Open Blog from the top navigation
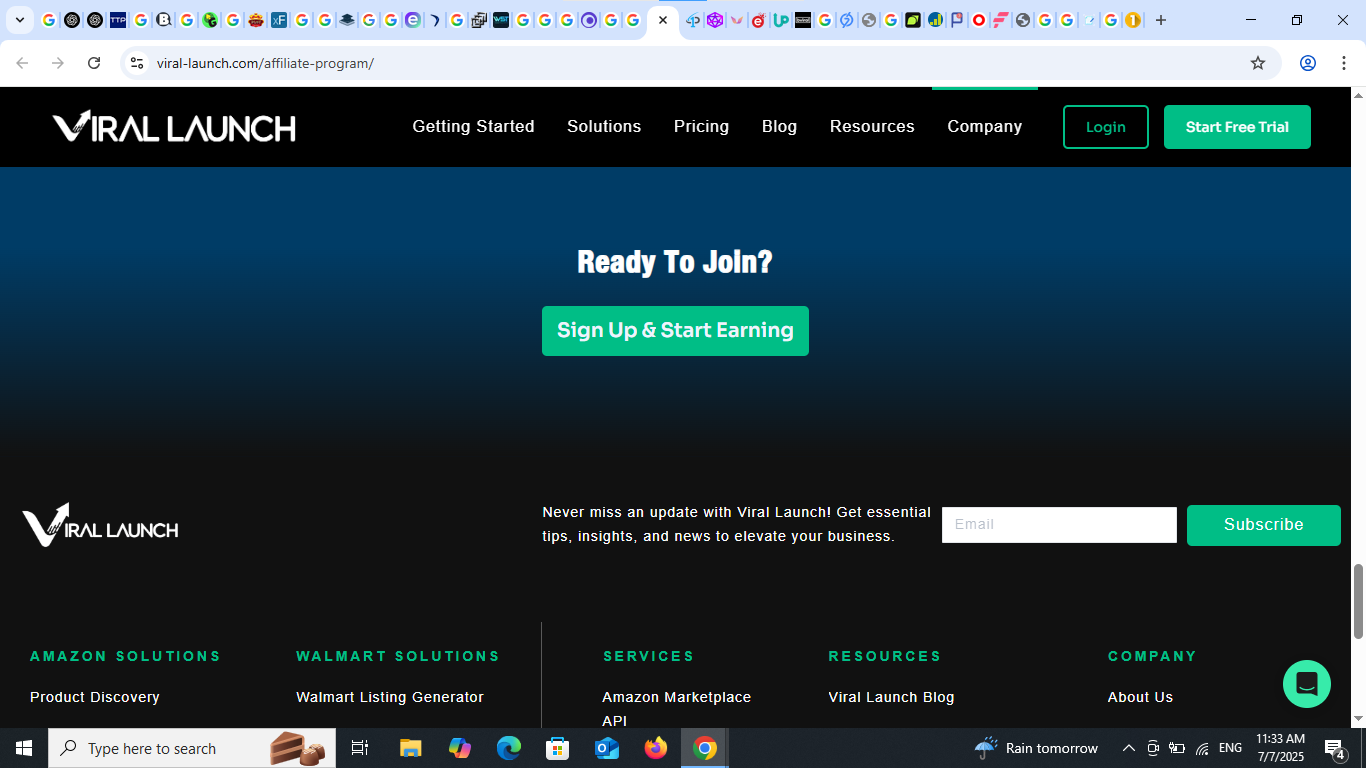The width and height of the screenshot is (1366, 768). 779,127
